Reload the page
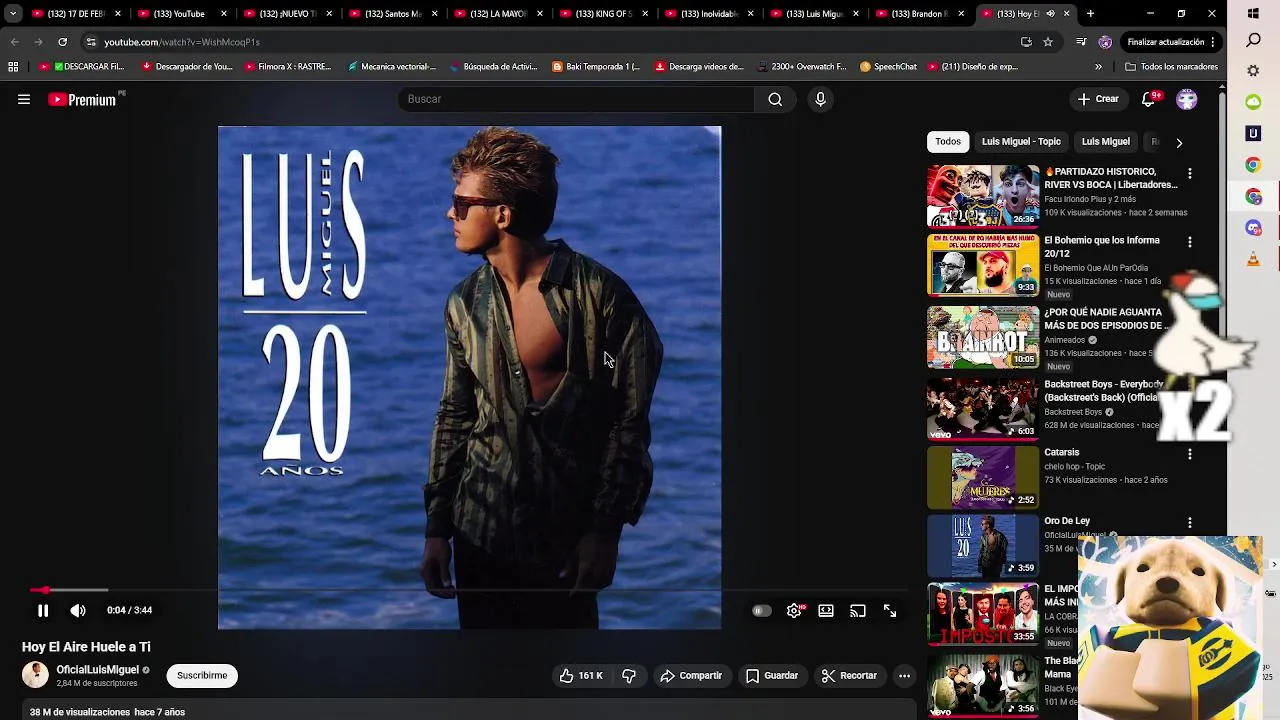1280x720 pixels. [62, 42]
